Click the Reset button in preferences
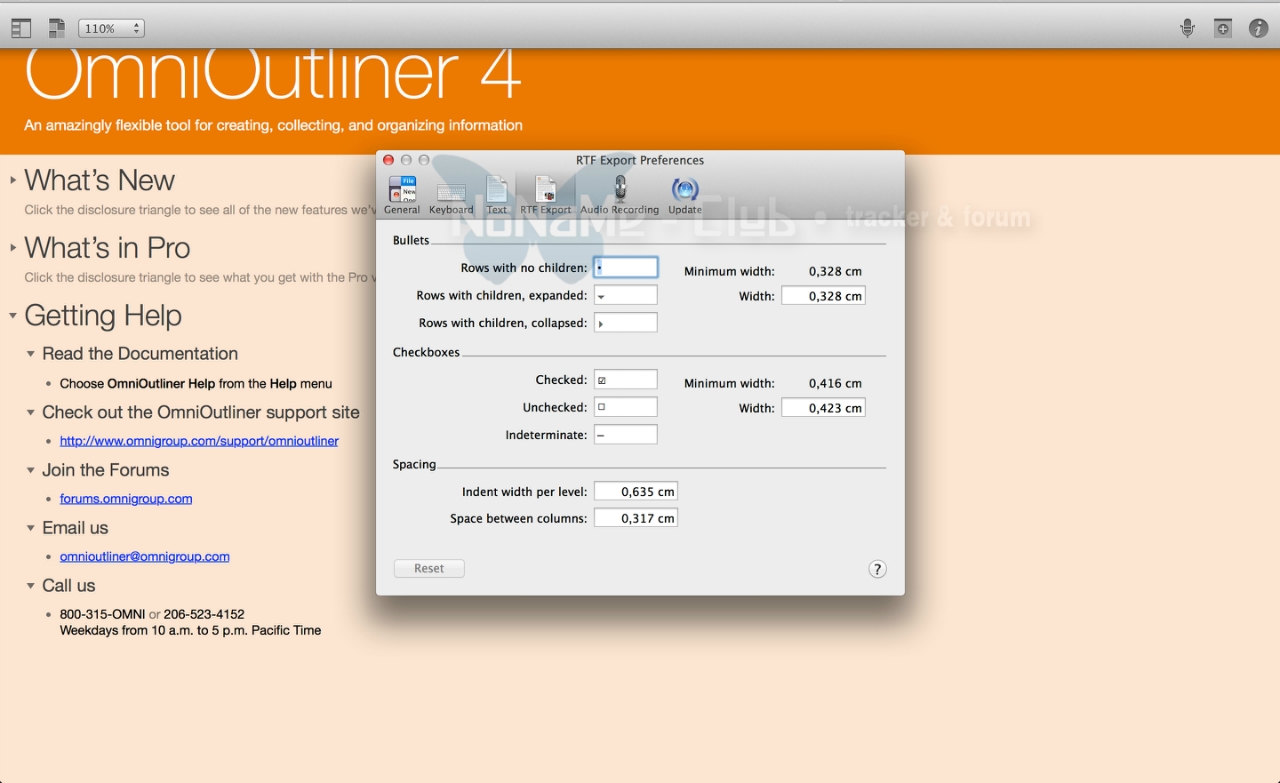The height and width of the screenshot is (783, 1280). pyautogui.click(x=429, y=568)
